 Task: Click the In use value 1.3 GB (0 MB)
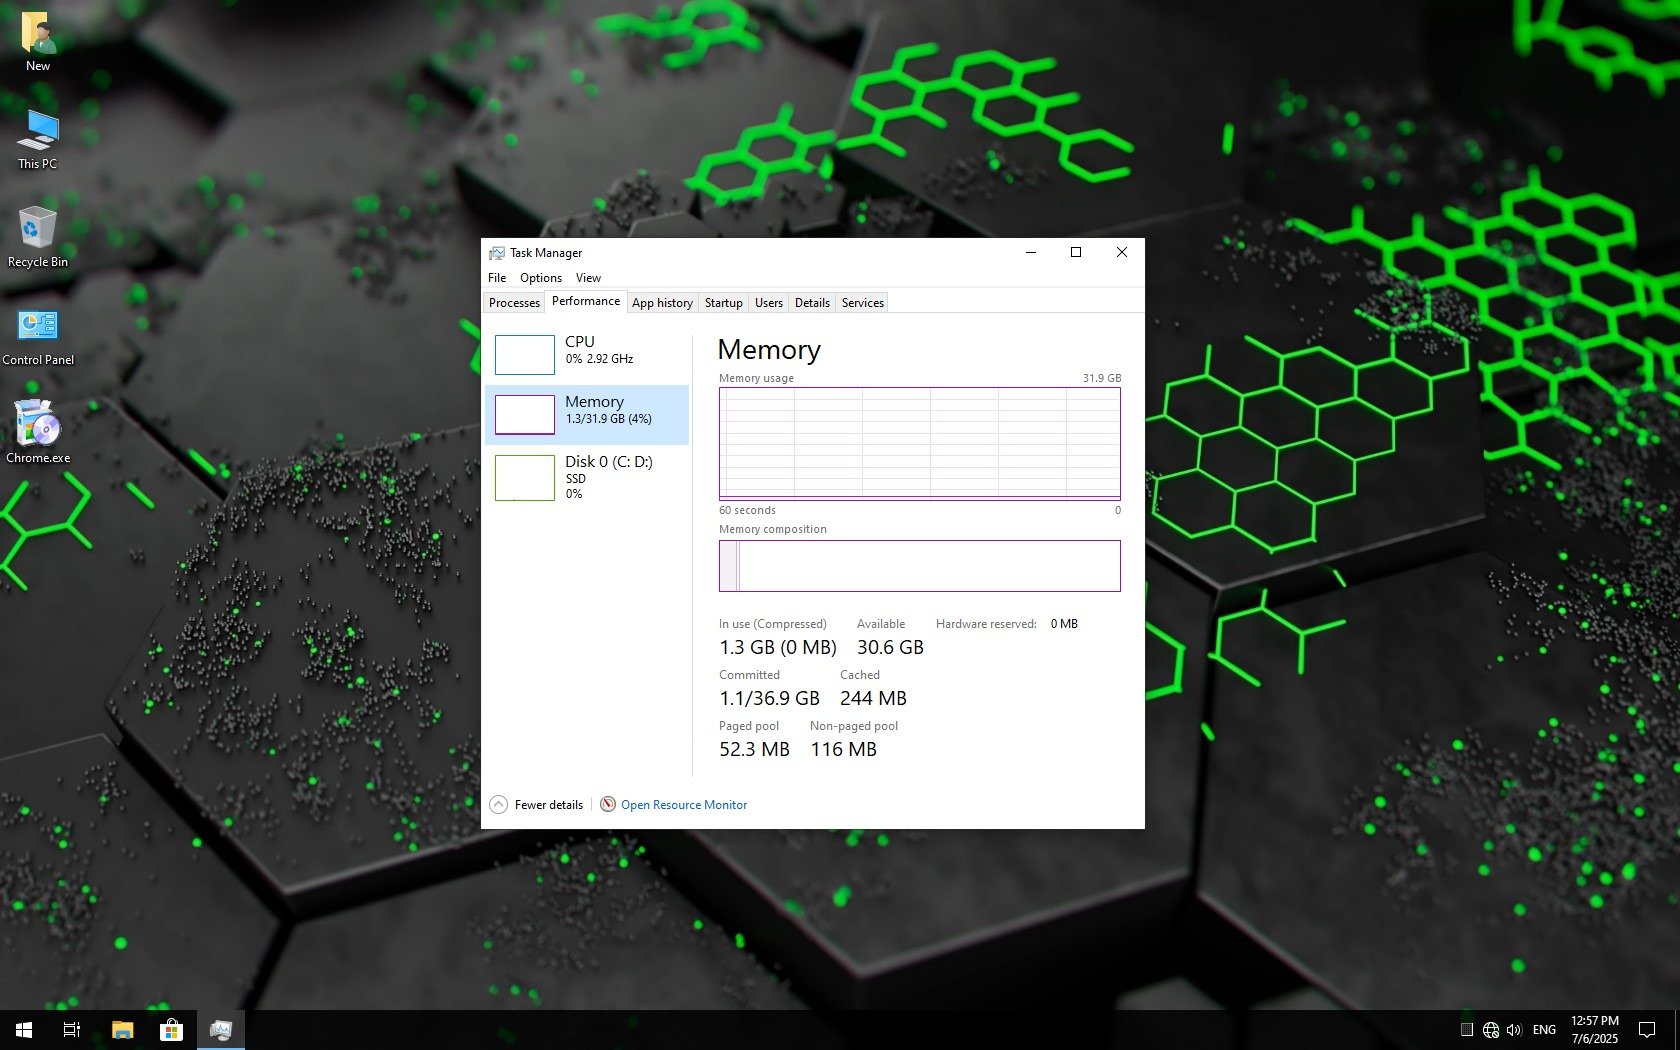778,647
